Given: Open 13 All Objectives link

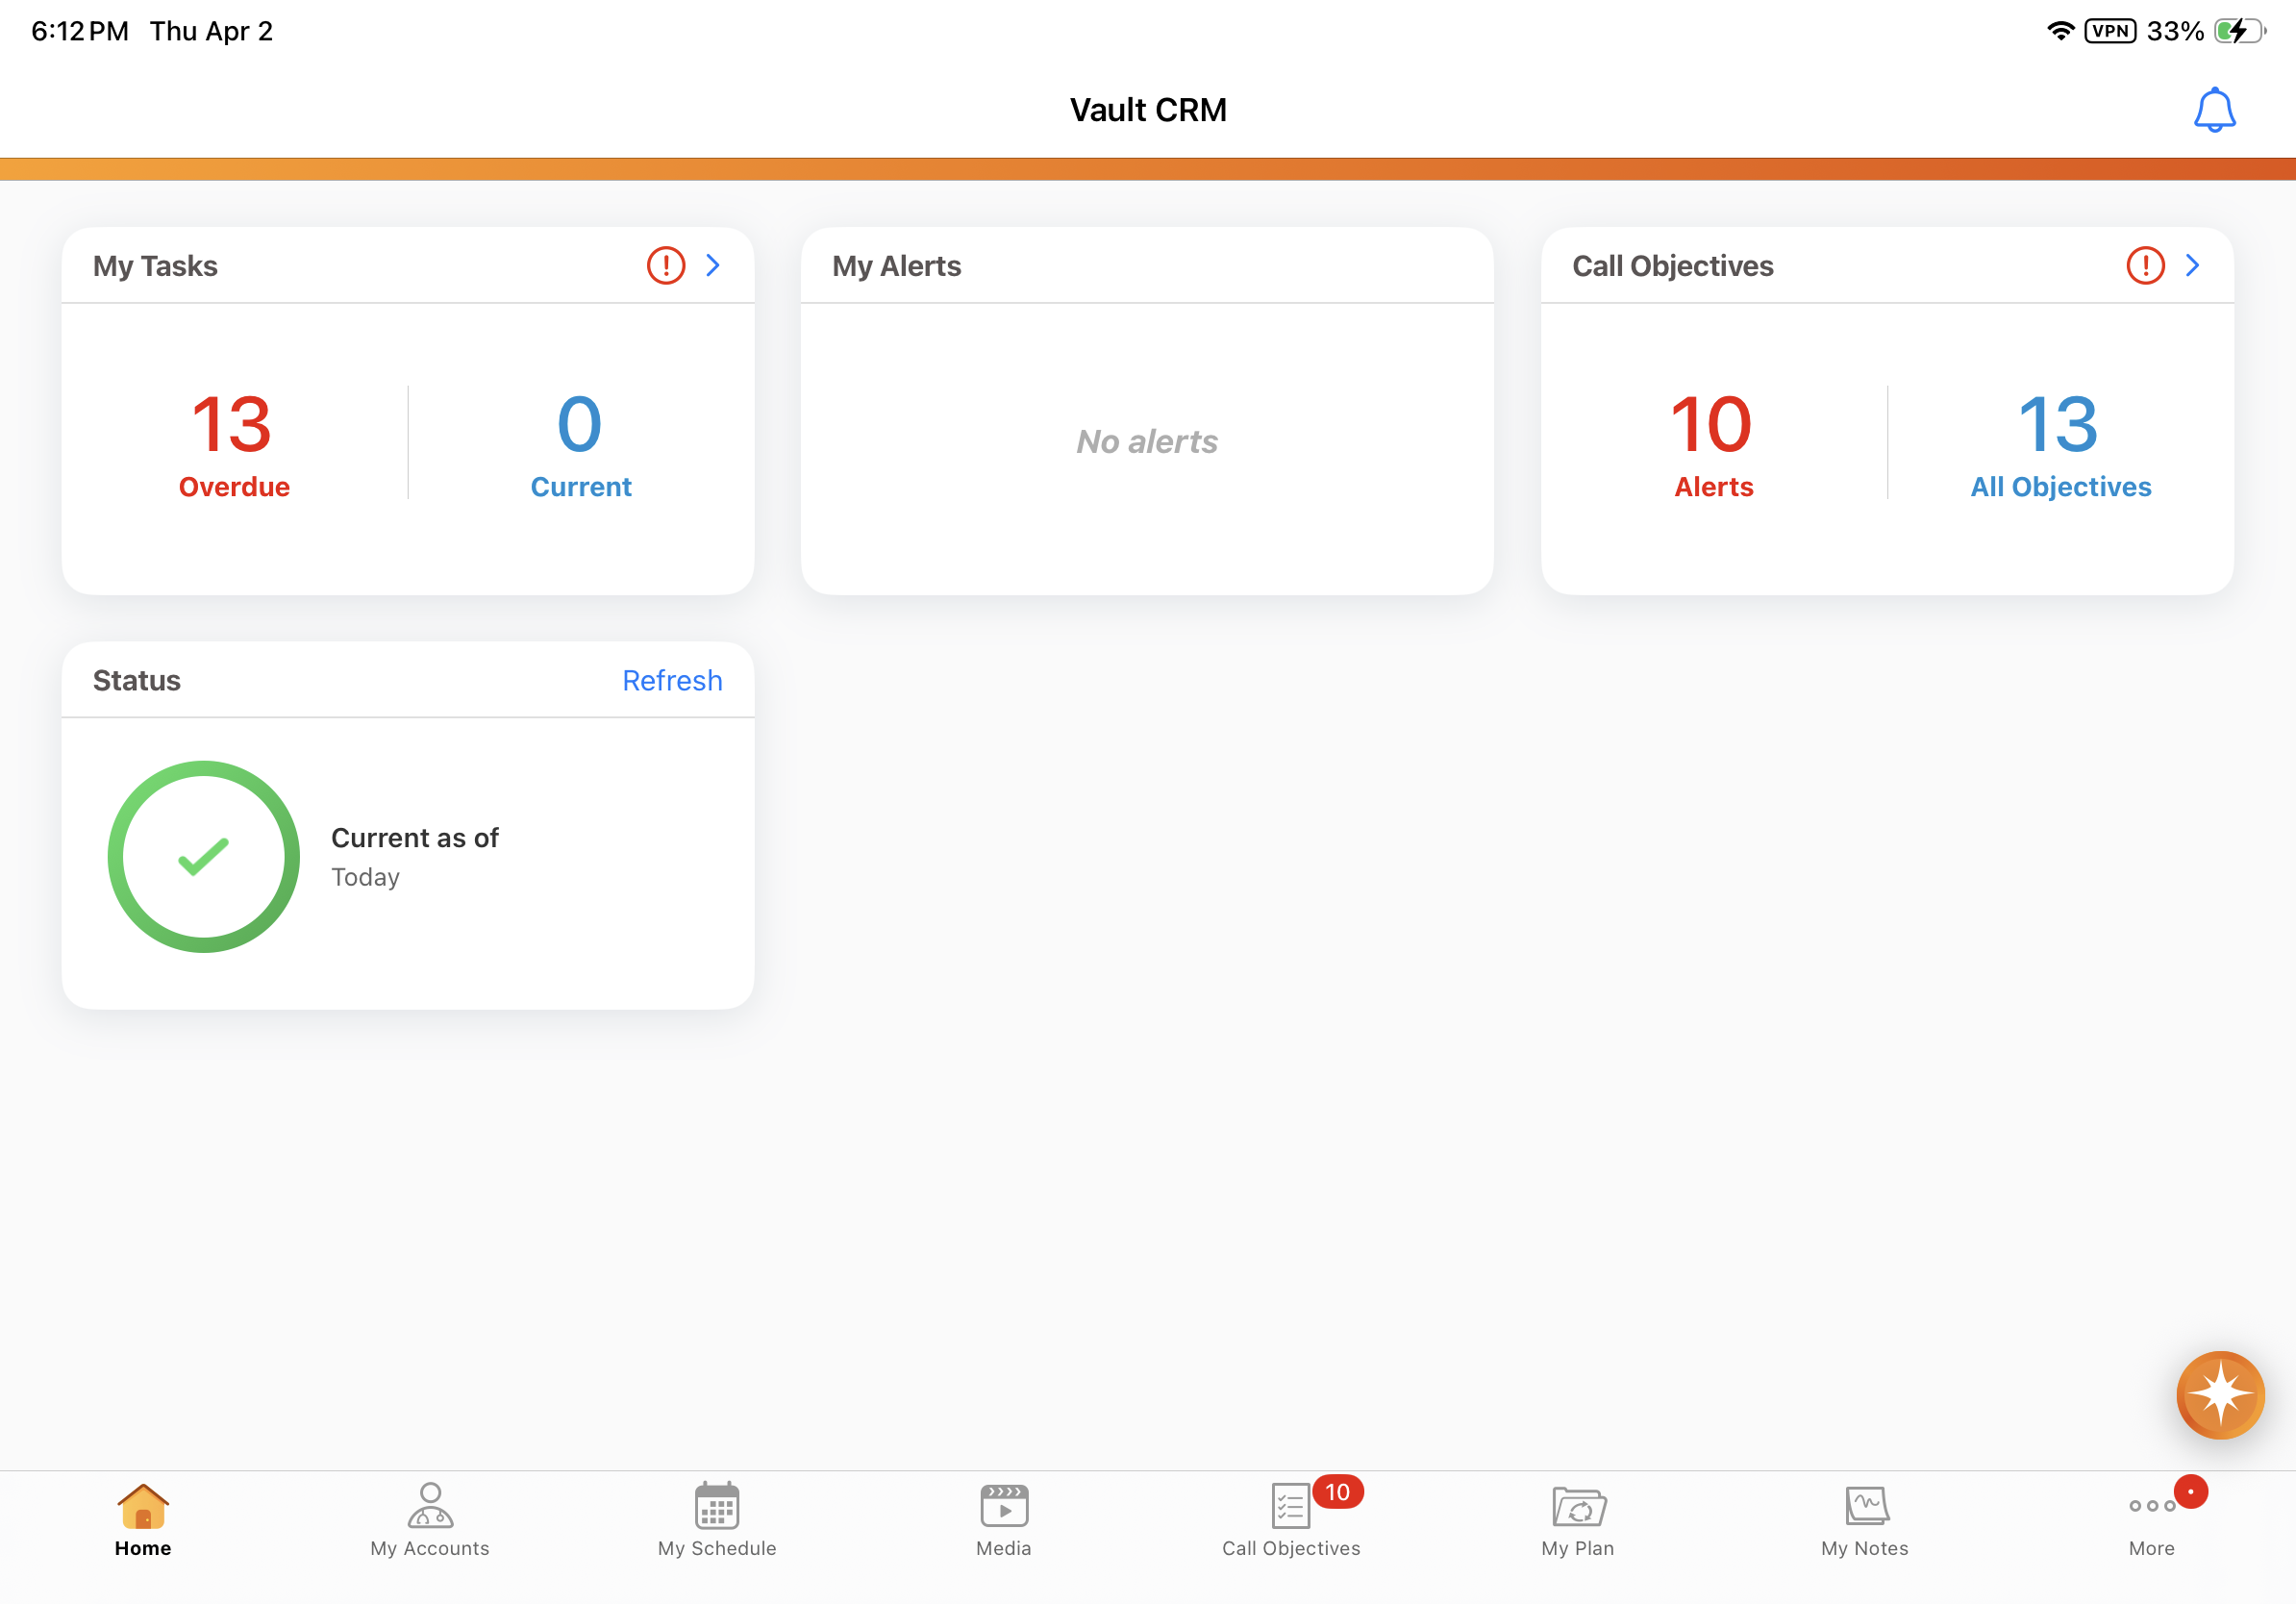Looking at the screenshot, I should tap(2060, 443).
